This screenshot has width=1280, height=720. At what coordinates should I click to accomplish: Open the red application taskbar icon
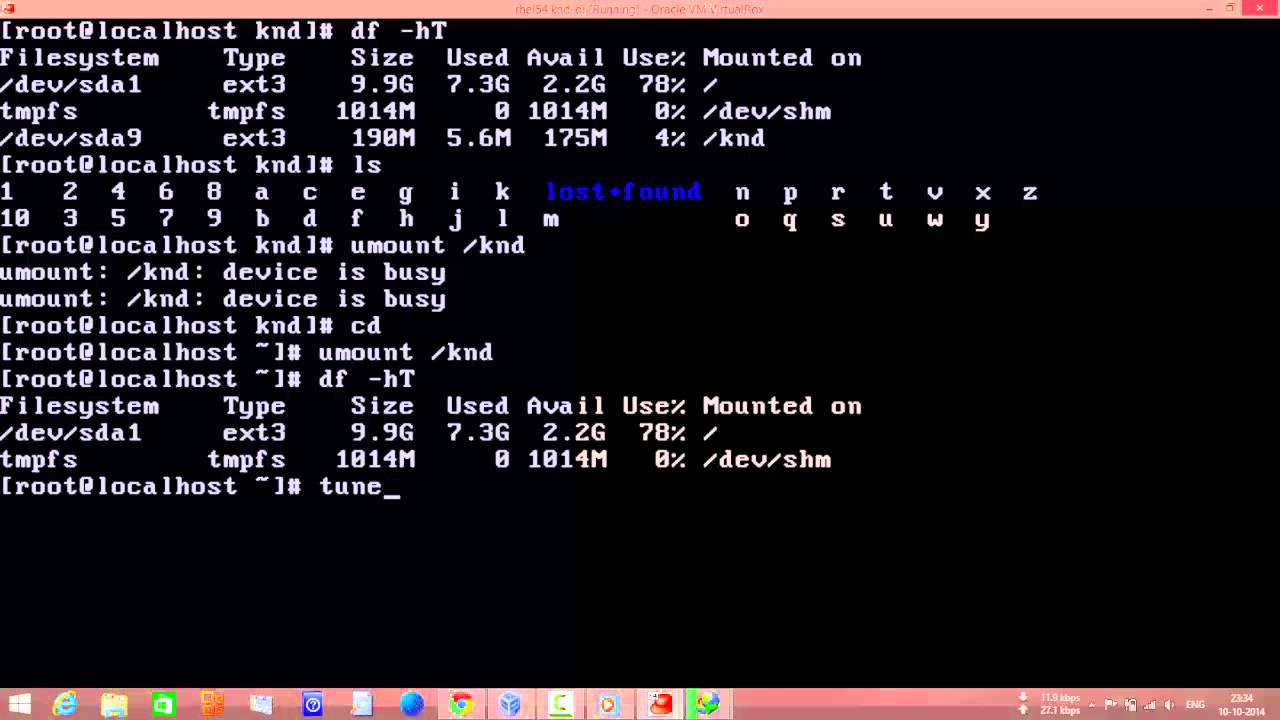click(659, 705)
